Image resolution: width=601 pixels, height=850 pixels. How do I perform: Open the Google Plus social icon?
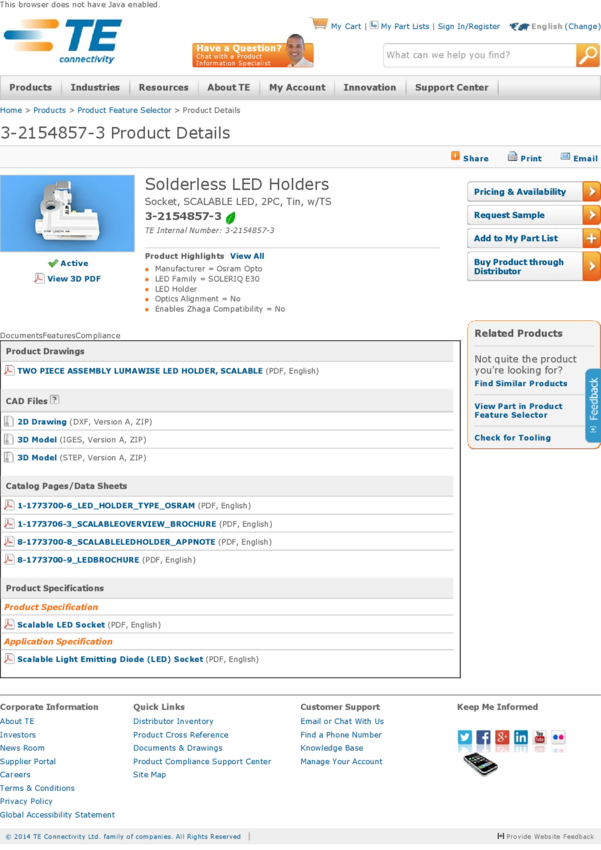tap(502, 737)
